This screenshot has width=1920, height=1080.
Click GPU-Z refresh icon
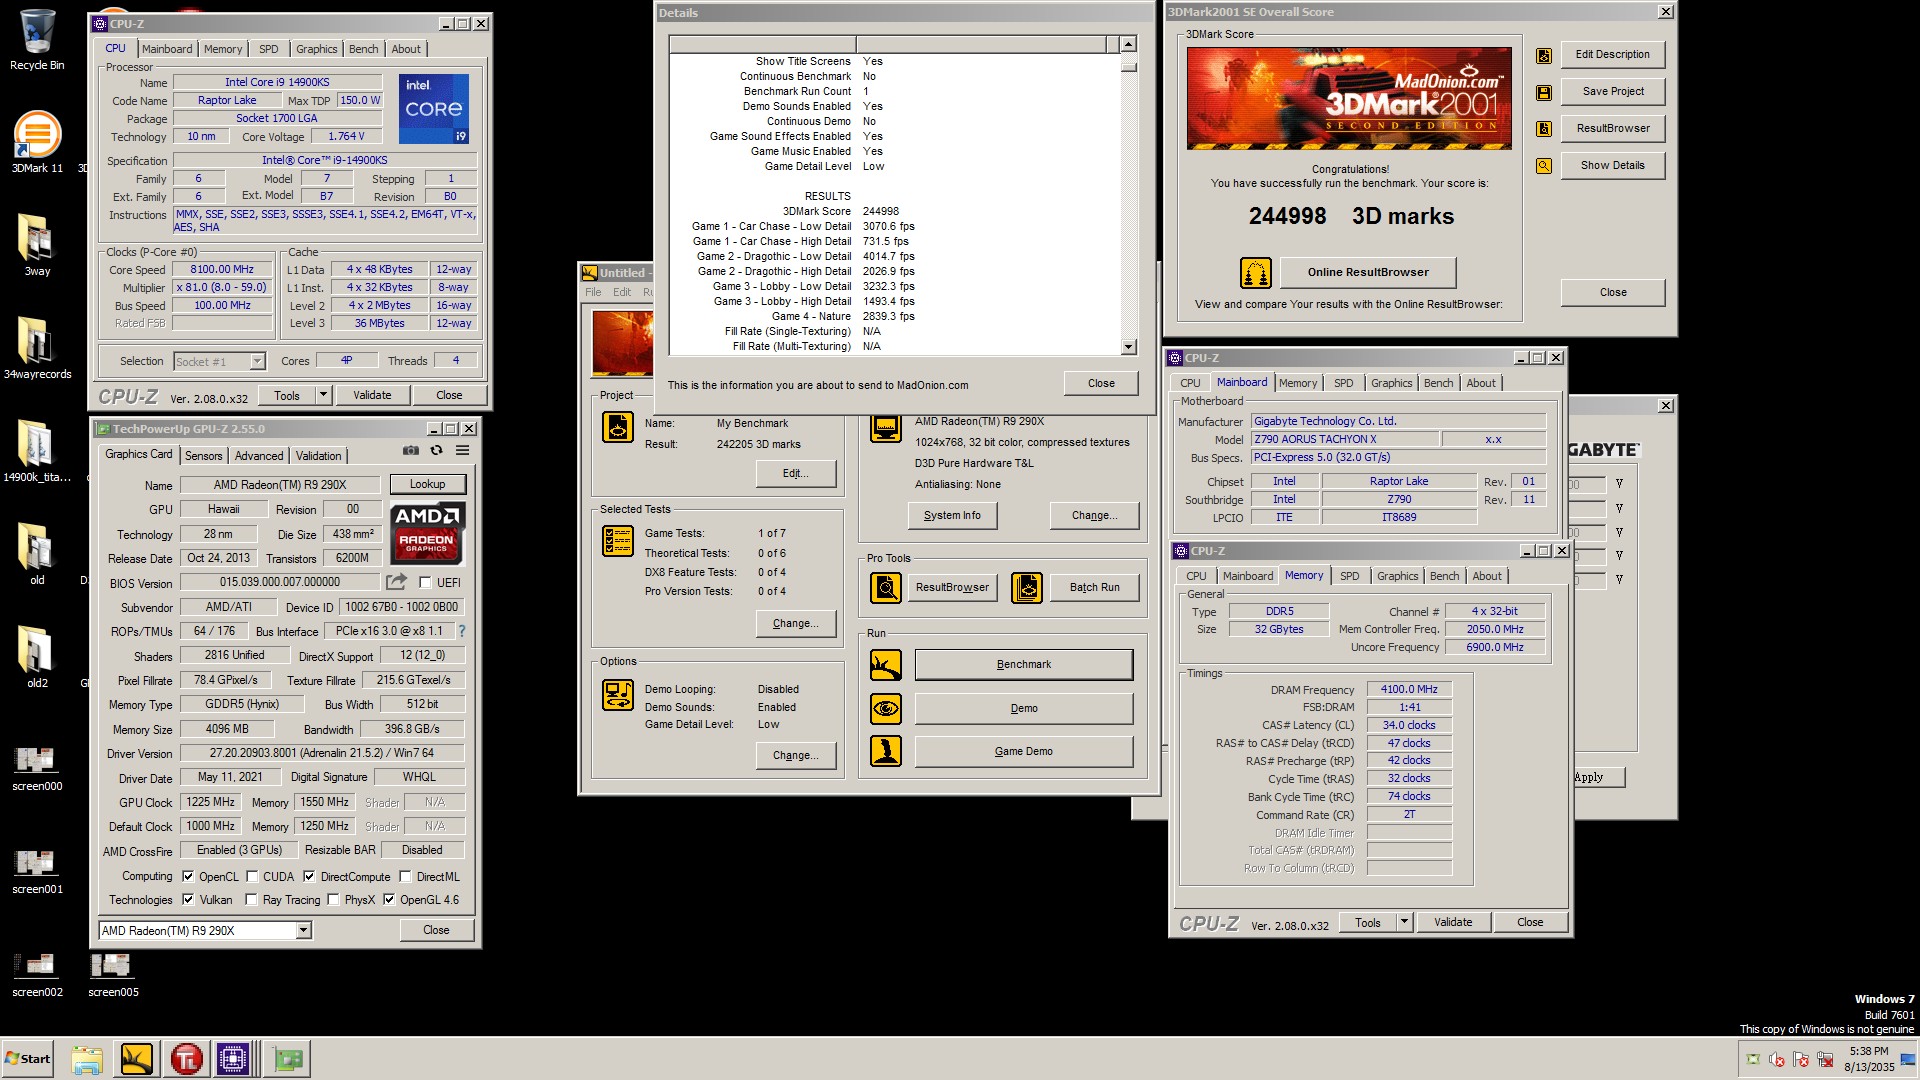tap(437, 451)
